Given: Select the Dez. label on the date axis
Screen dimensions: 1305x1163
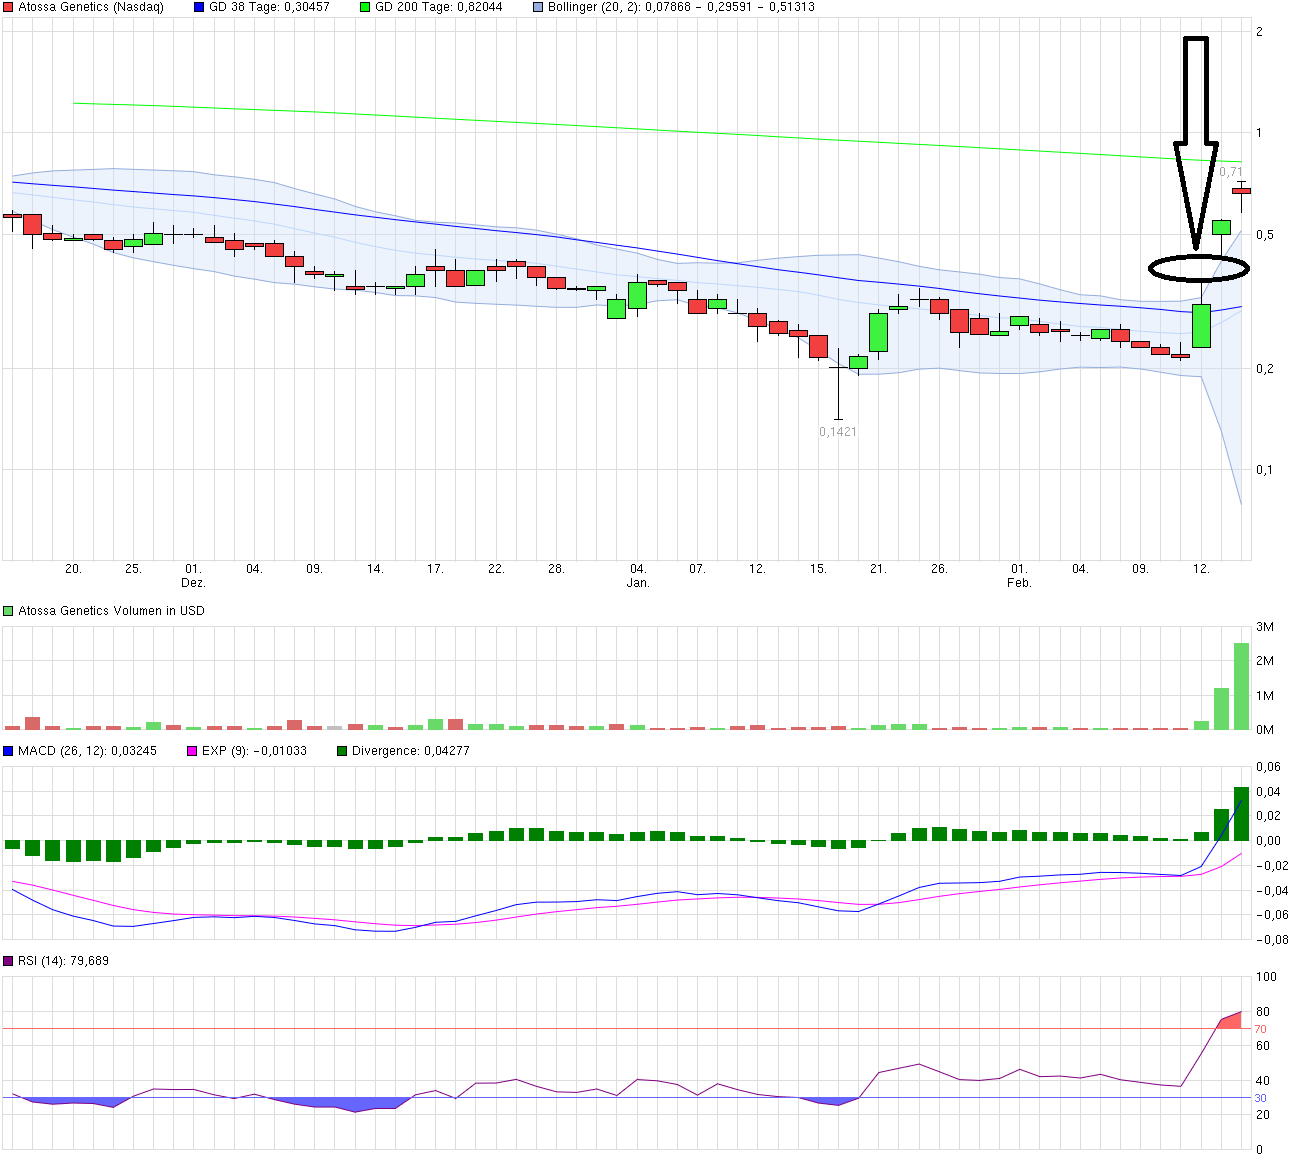Looking at the screenshot, I should pos(193,583).
